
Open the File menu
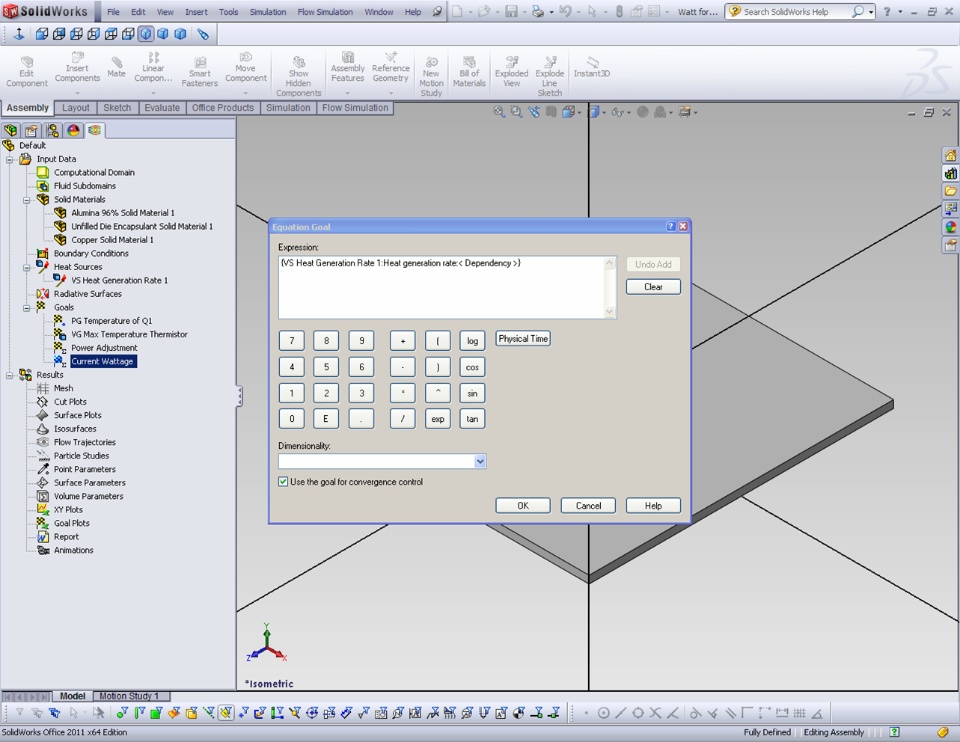coord(113,12)
